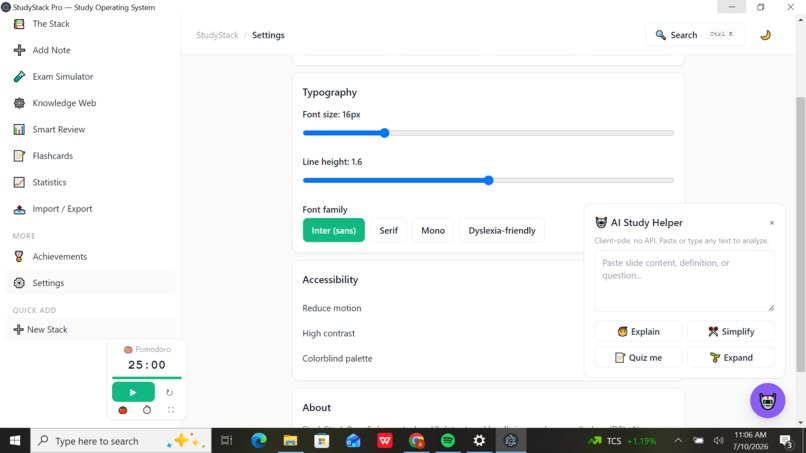The image size is (806, 453).
Task: Open Microsoft Store from the taskbar
Action: tap(322, 441)
